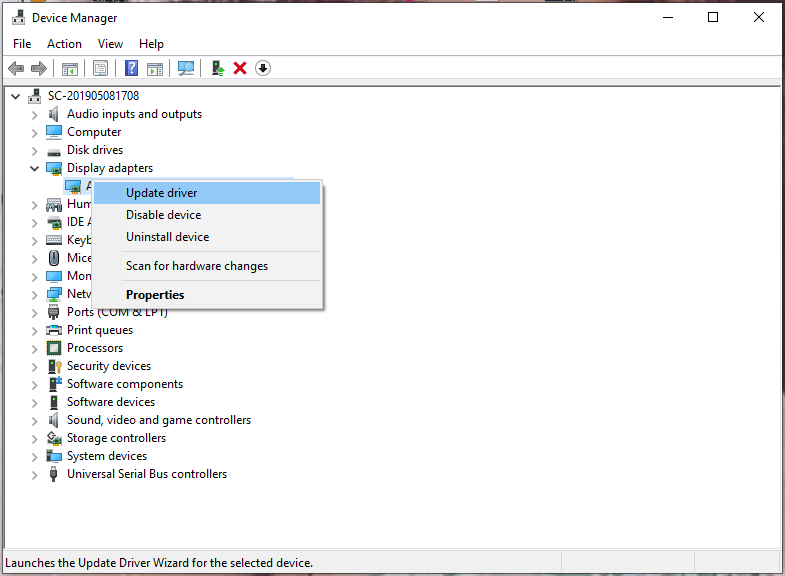Screen dimensions: 785x576
Task: Click the Keyboards category icon
Action: 54,240
